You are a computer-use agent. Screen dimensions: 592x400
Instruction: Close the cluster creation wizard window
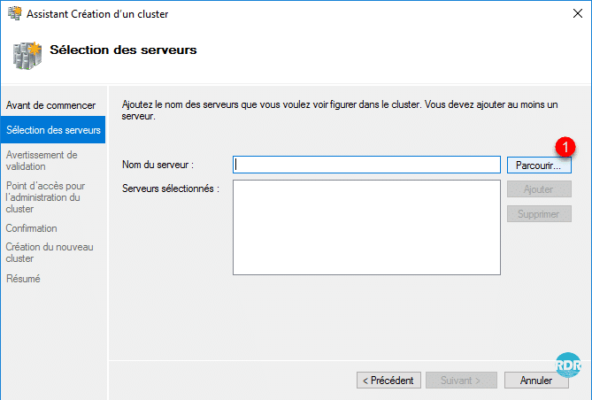577,14
